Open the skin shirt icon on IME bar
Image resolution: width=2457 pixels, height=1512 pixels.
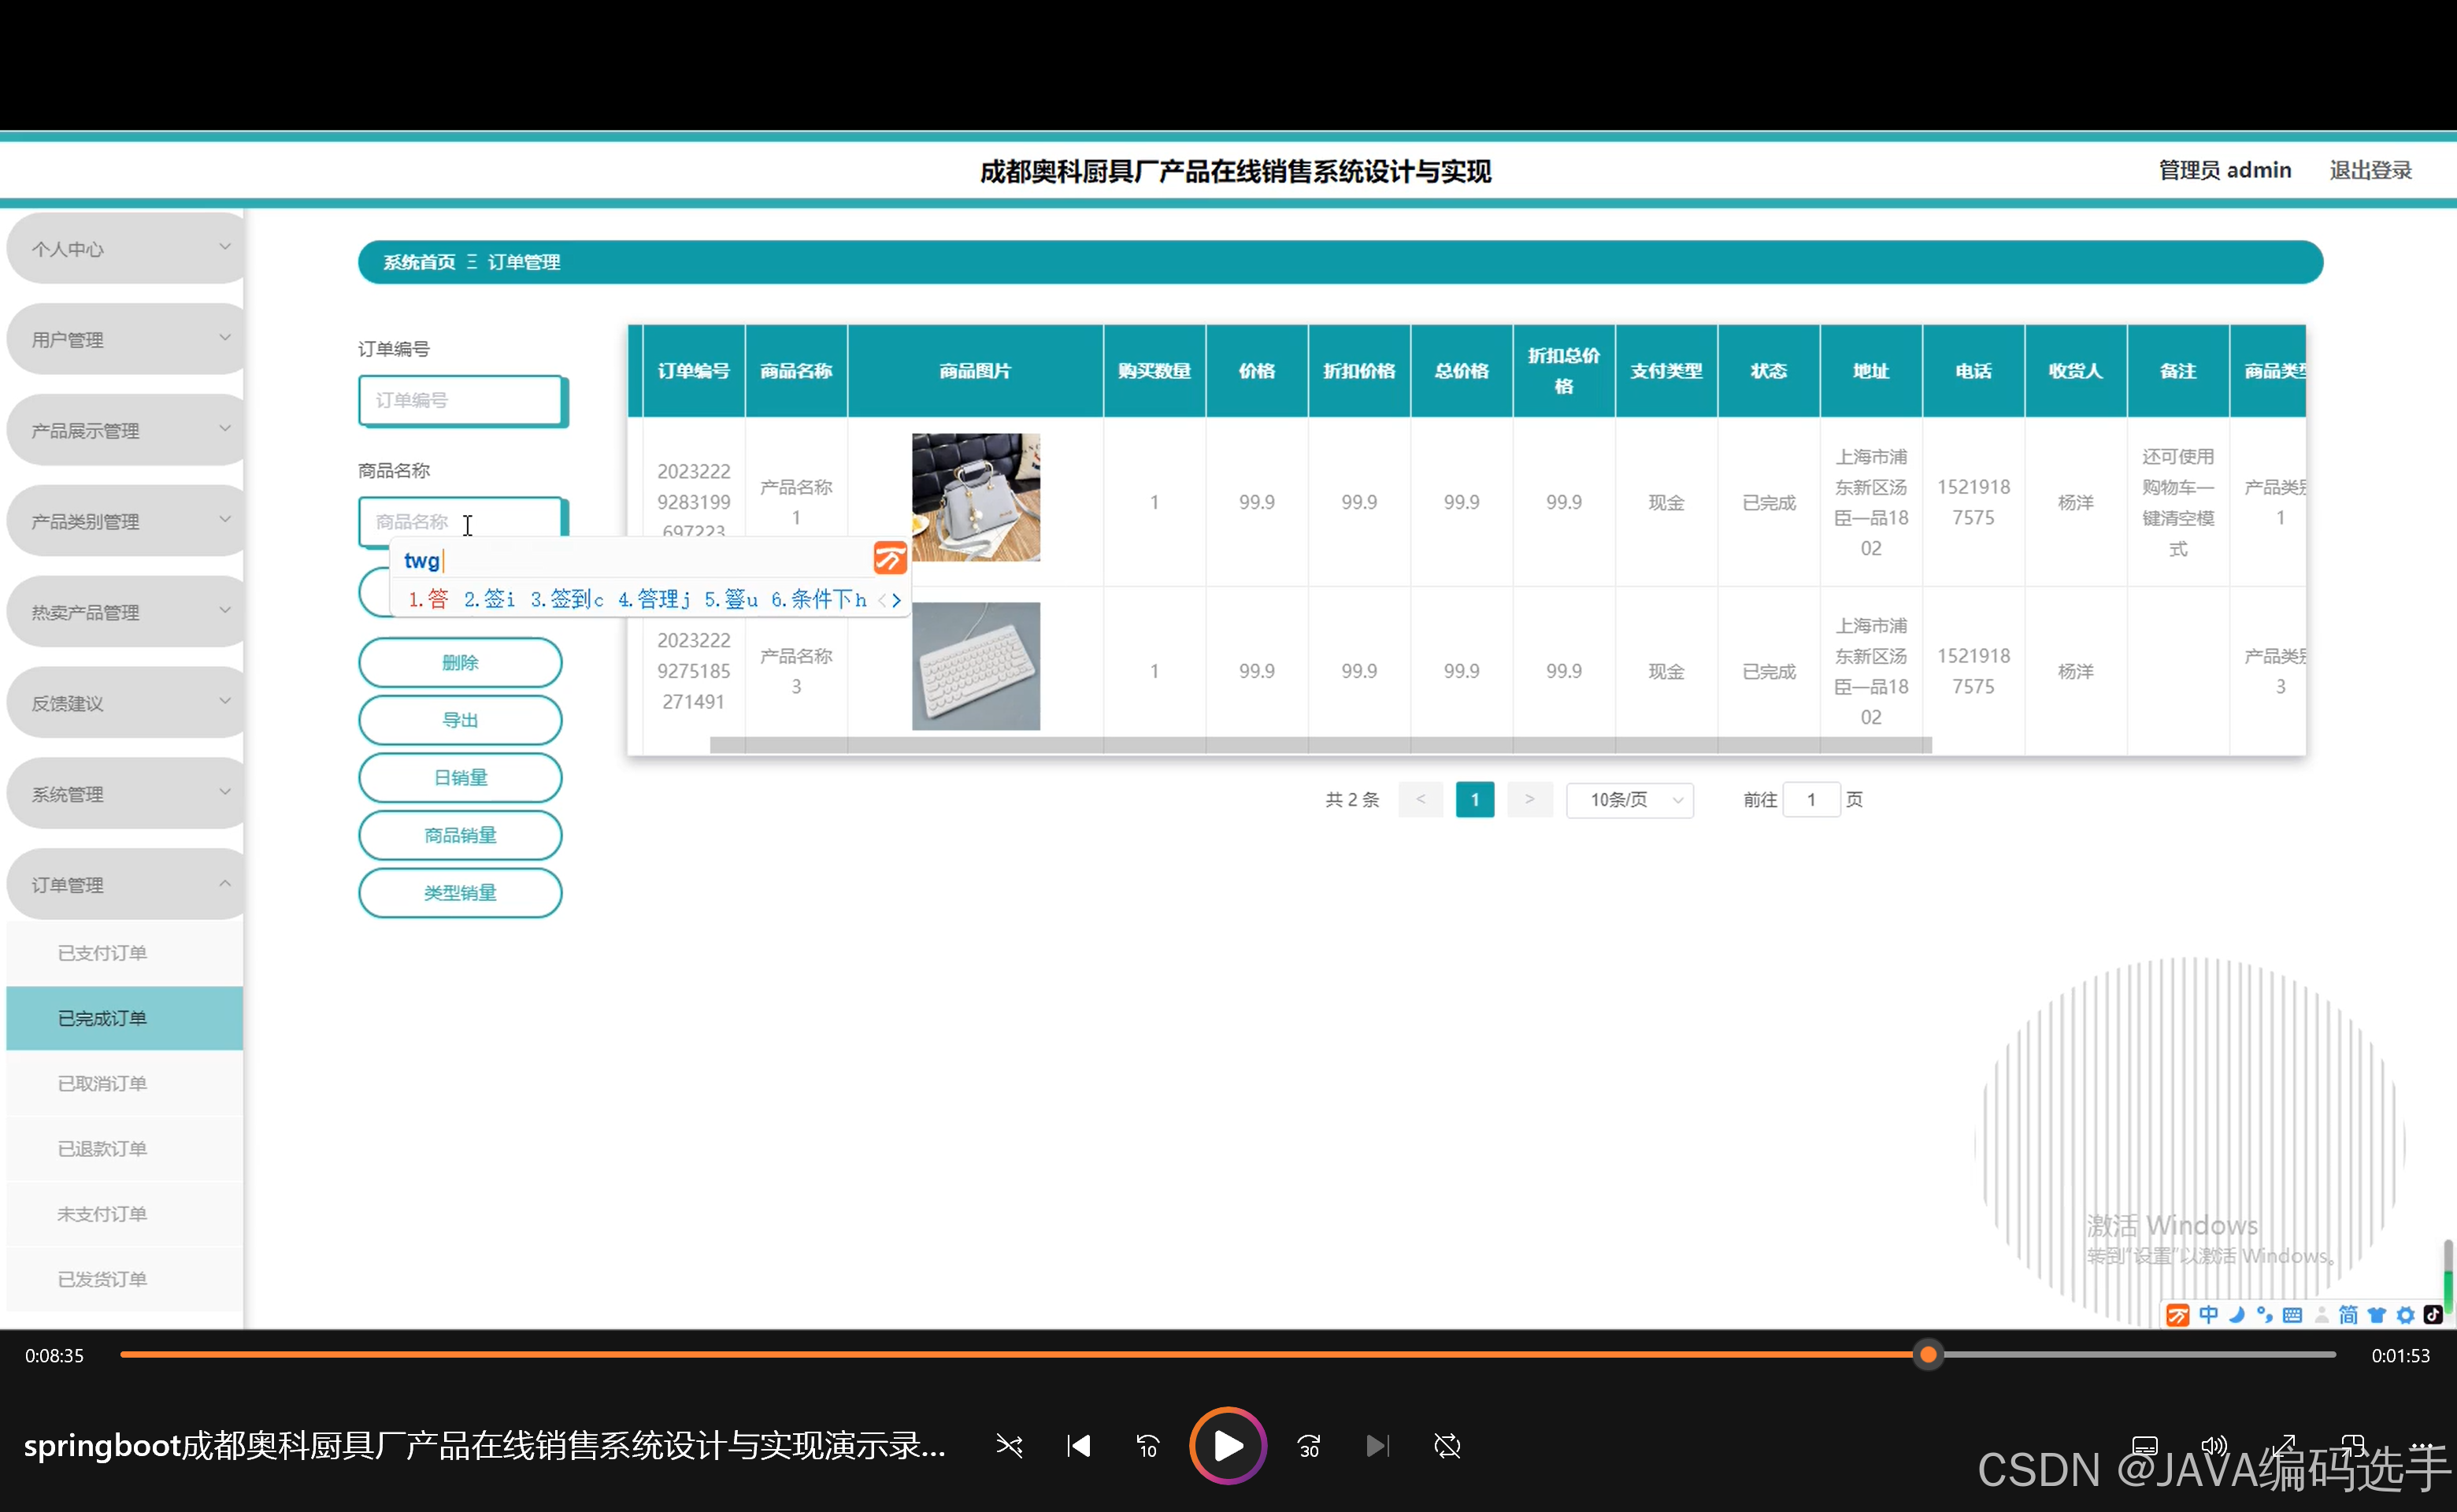[2377, 1315]
